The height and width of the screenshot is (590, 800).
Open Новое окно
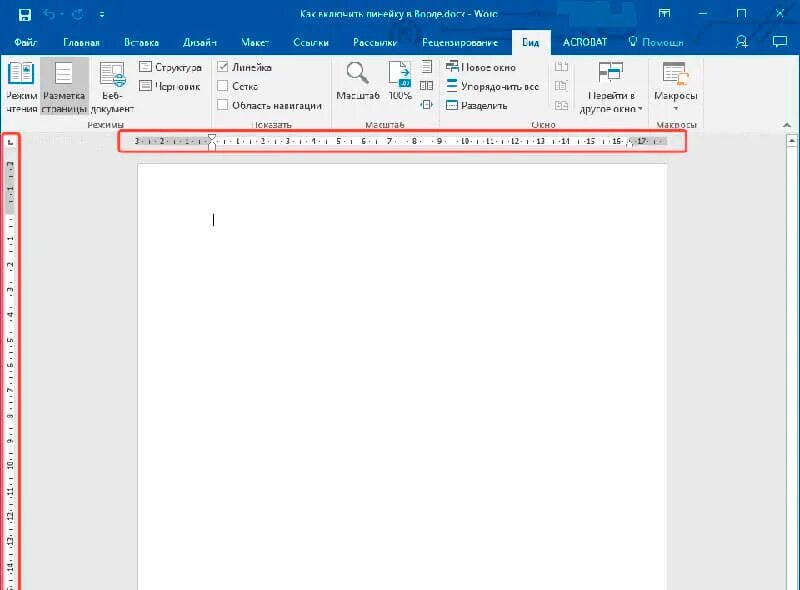pos(481,67)
